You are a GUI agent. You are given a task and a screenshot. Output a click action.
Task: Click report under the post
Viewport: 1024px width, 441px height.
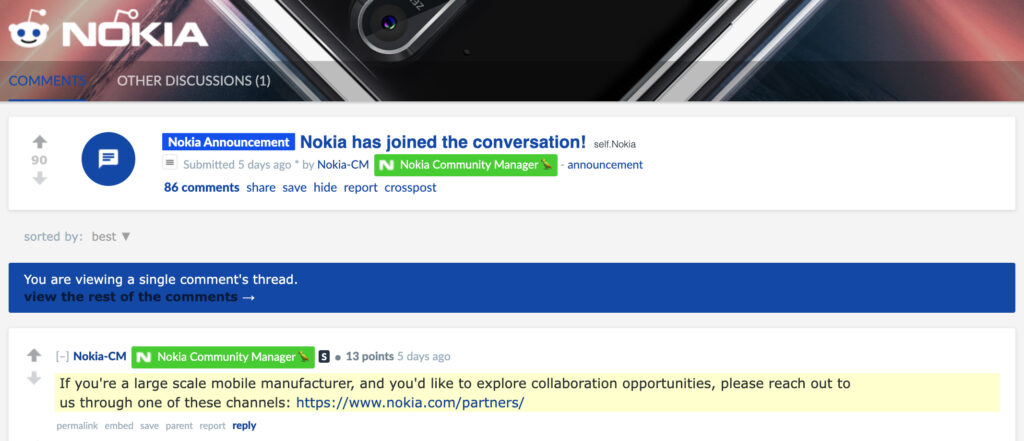360,188
